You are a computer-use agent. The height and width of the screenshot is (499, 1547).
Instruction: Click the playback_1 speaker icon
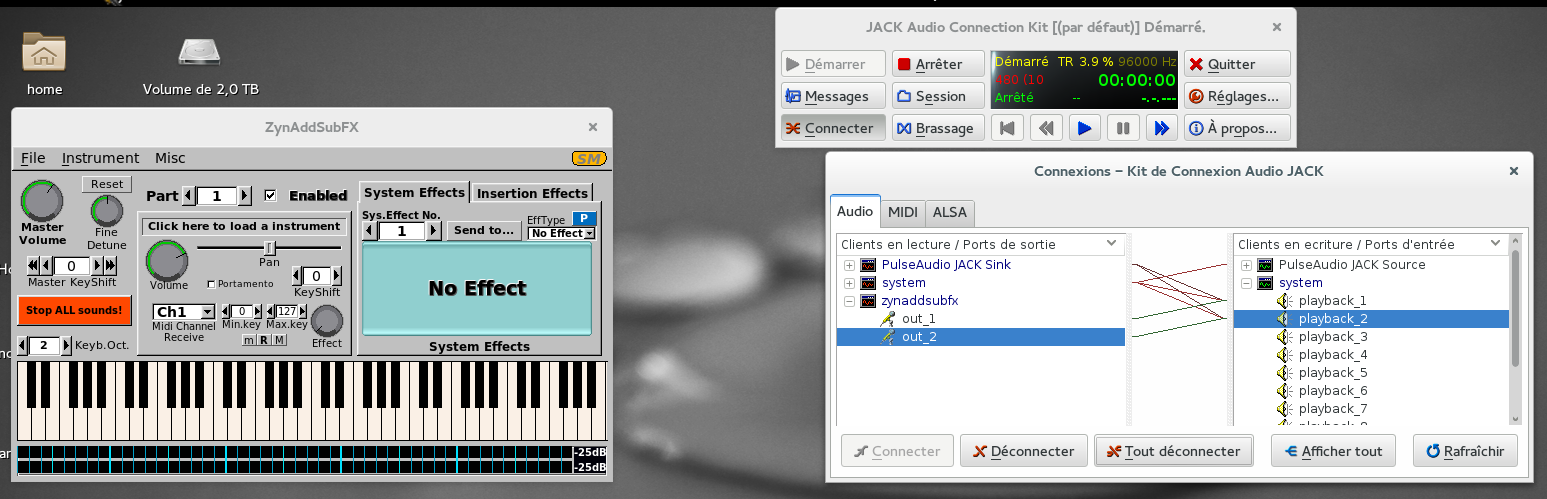click(x=1285, y=301)
